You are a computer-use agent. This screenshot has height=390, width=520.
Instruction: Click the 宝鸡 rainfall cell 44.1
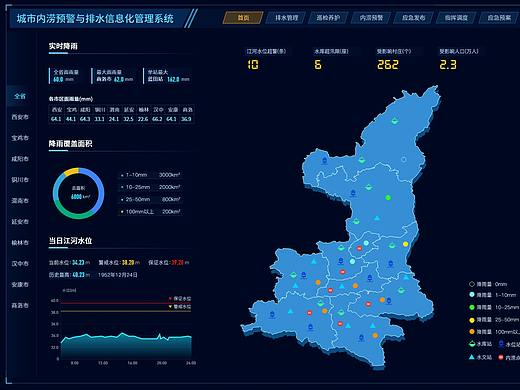[71, 119]
